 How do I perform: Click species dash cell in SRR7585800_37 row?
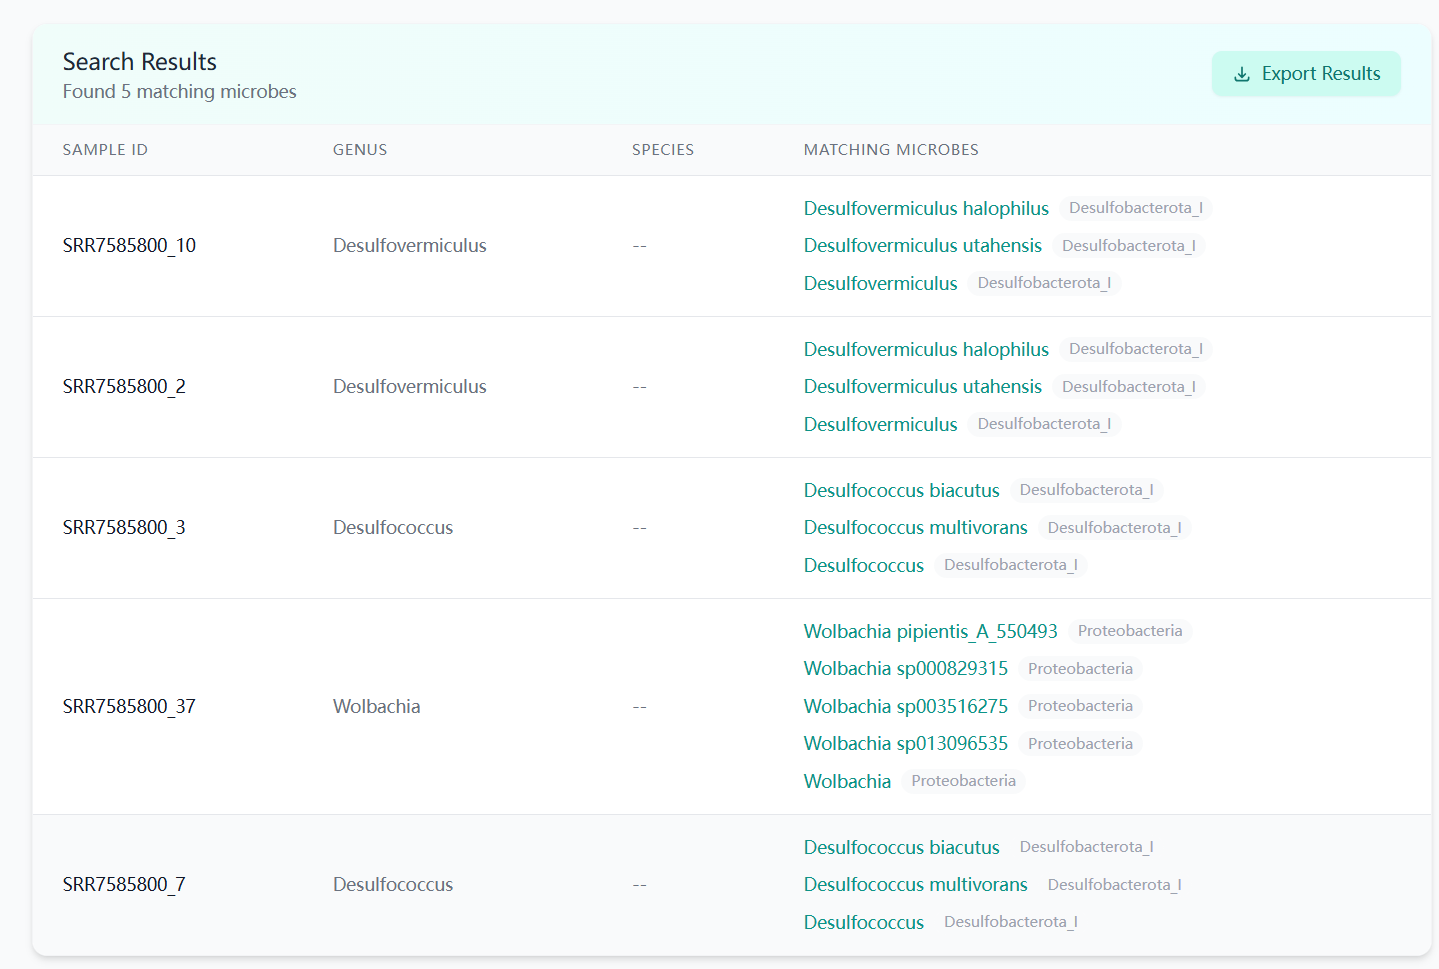pos(640,707)
